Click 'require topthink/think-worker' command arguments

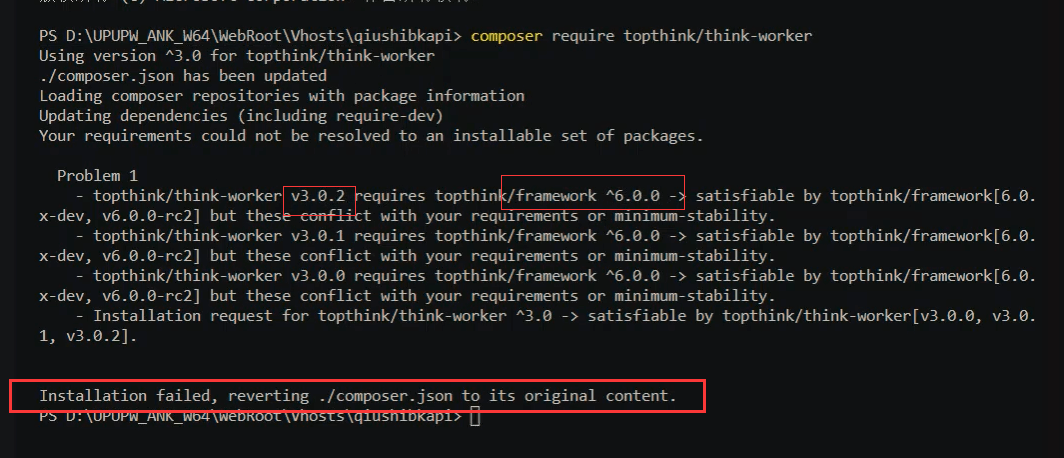(681, 35)
